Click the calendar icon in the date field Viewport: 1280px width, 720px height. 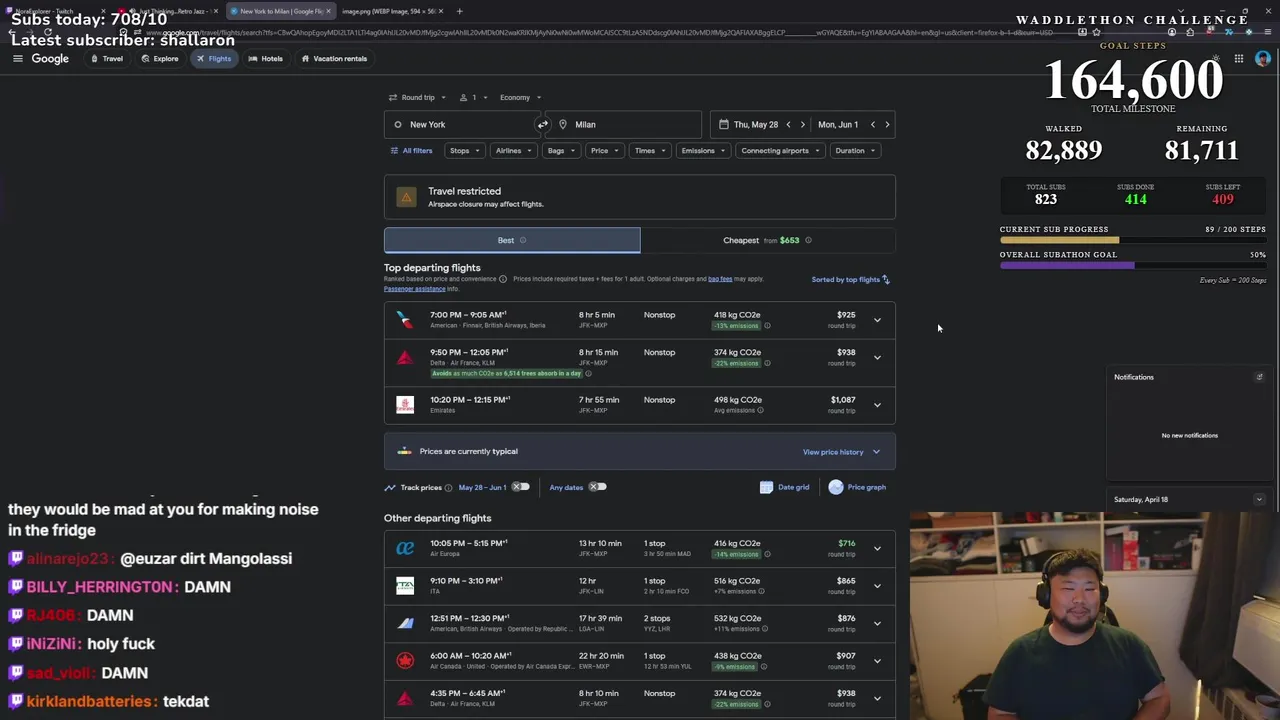[723, 125]
